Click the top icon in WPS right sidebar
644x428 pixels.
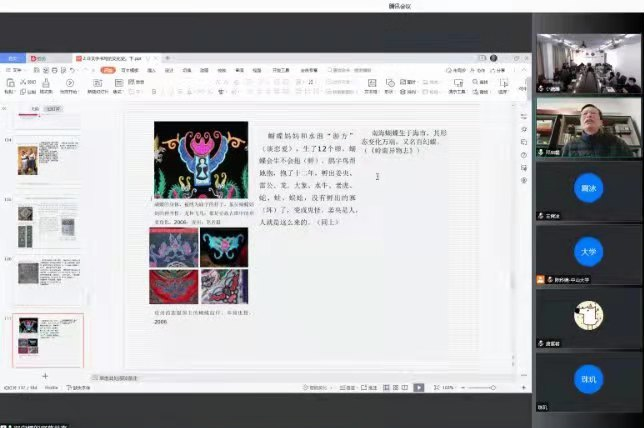[524, 117]
